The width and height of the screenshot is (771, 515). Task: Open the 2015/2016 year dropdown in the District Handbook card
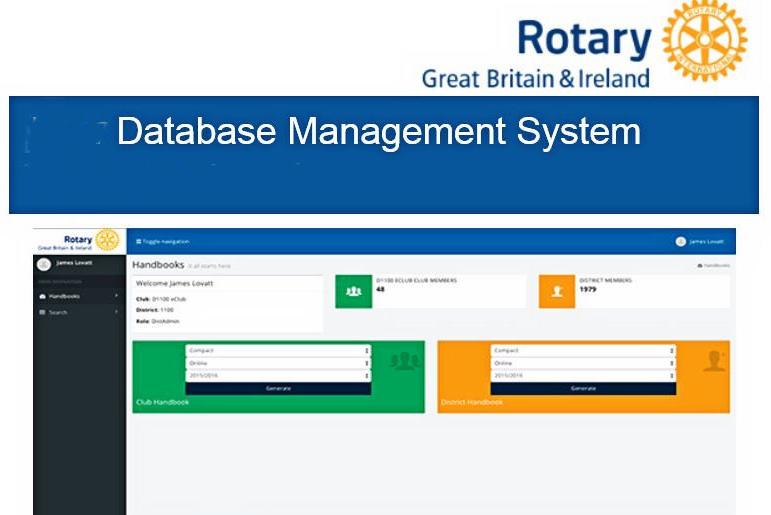(x=583, y=375)
